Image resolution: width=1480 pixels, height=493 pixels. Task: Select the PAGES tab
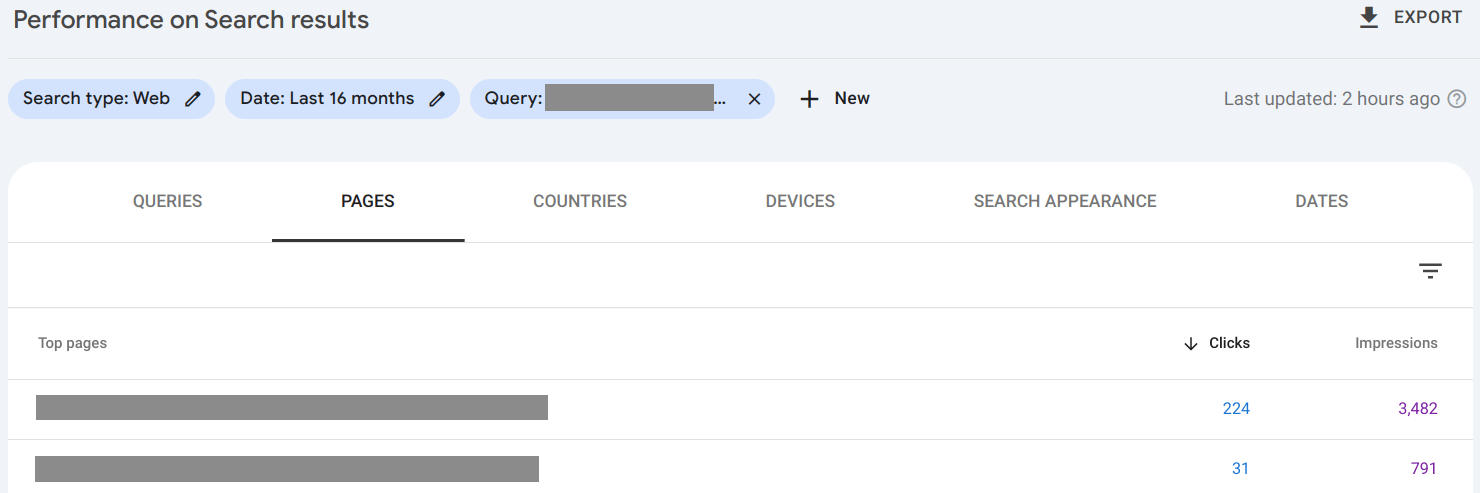pos(368,201)
